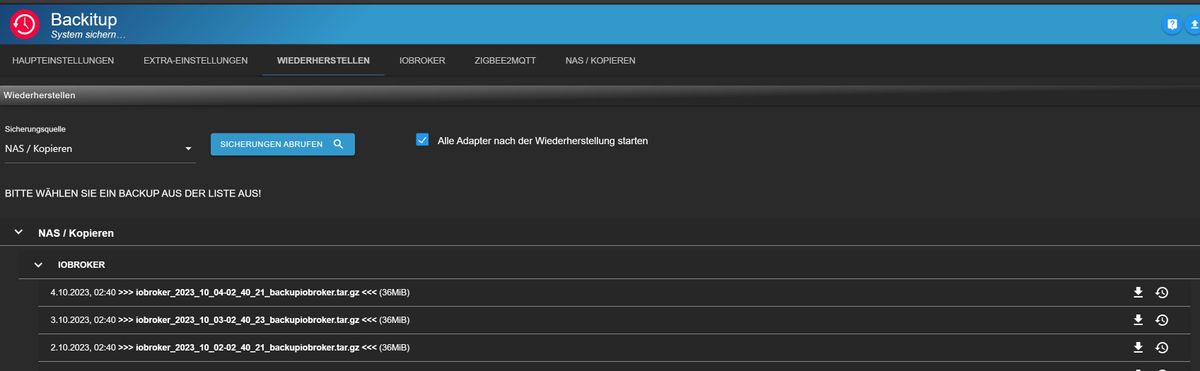Open the ioBroker tab
This screenshot has width=1200, height=371.
point(422,60)
